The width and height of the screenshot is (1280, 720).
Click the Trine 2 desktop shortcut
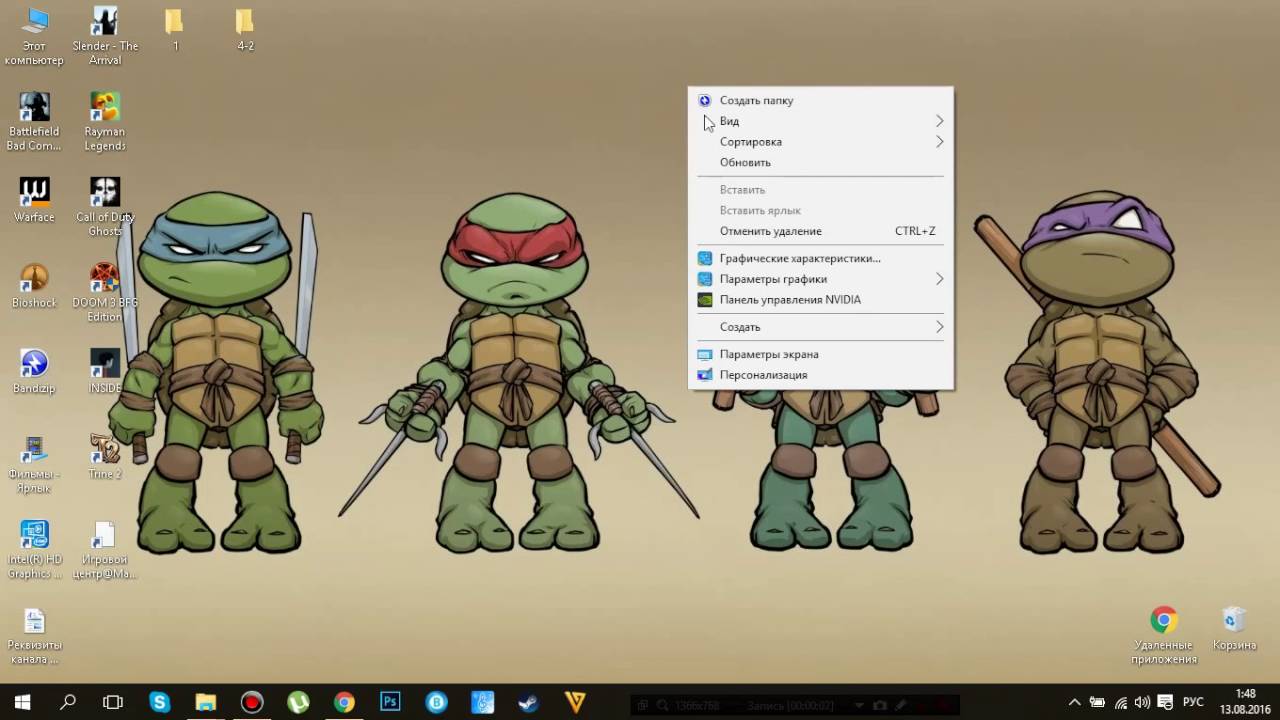tap(105, 457)
